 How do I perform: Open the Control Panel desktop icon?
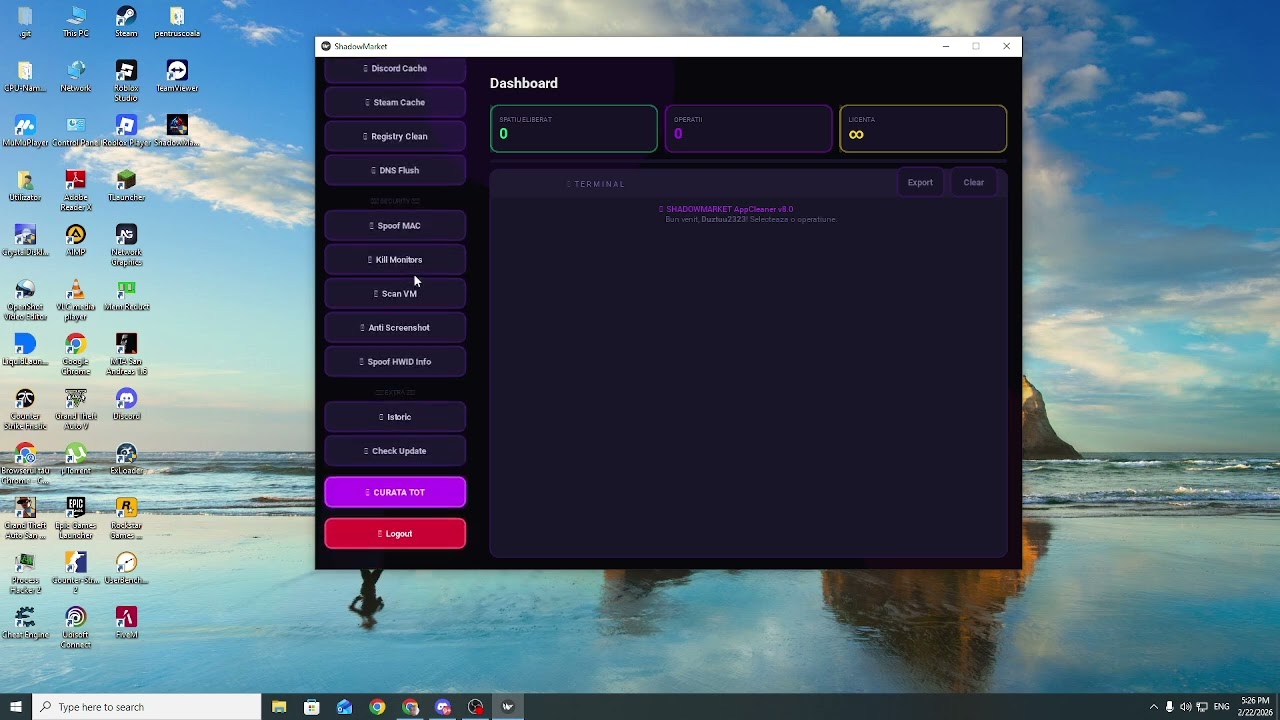[x=76, y=131]
